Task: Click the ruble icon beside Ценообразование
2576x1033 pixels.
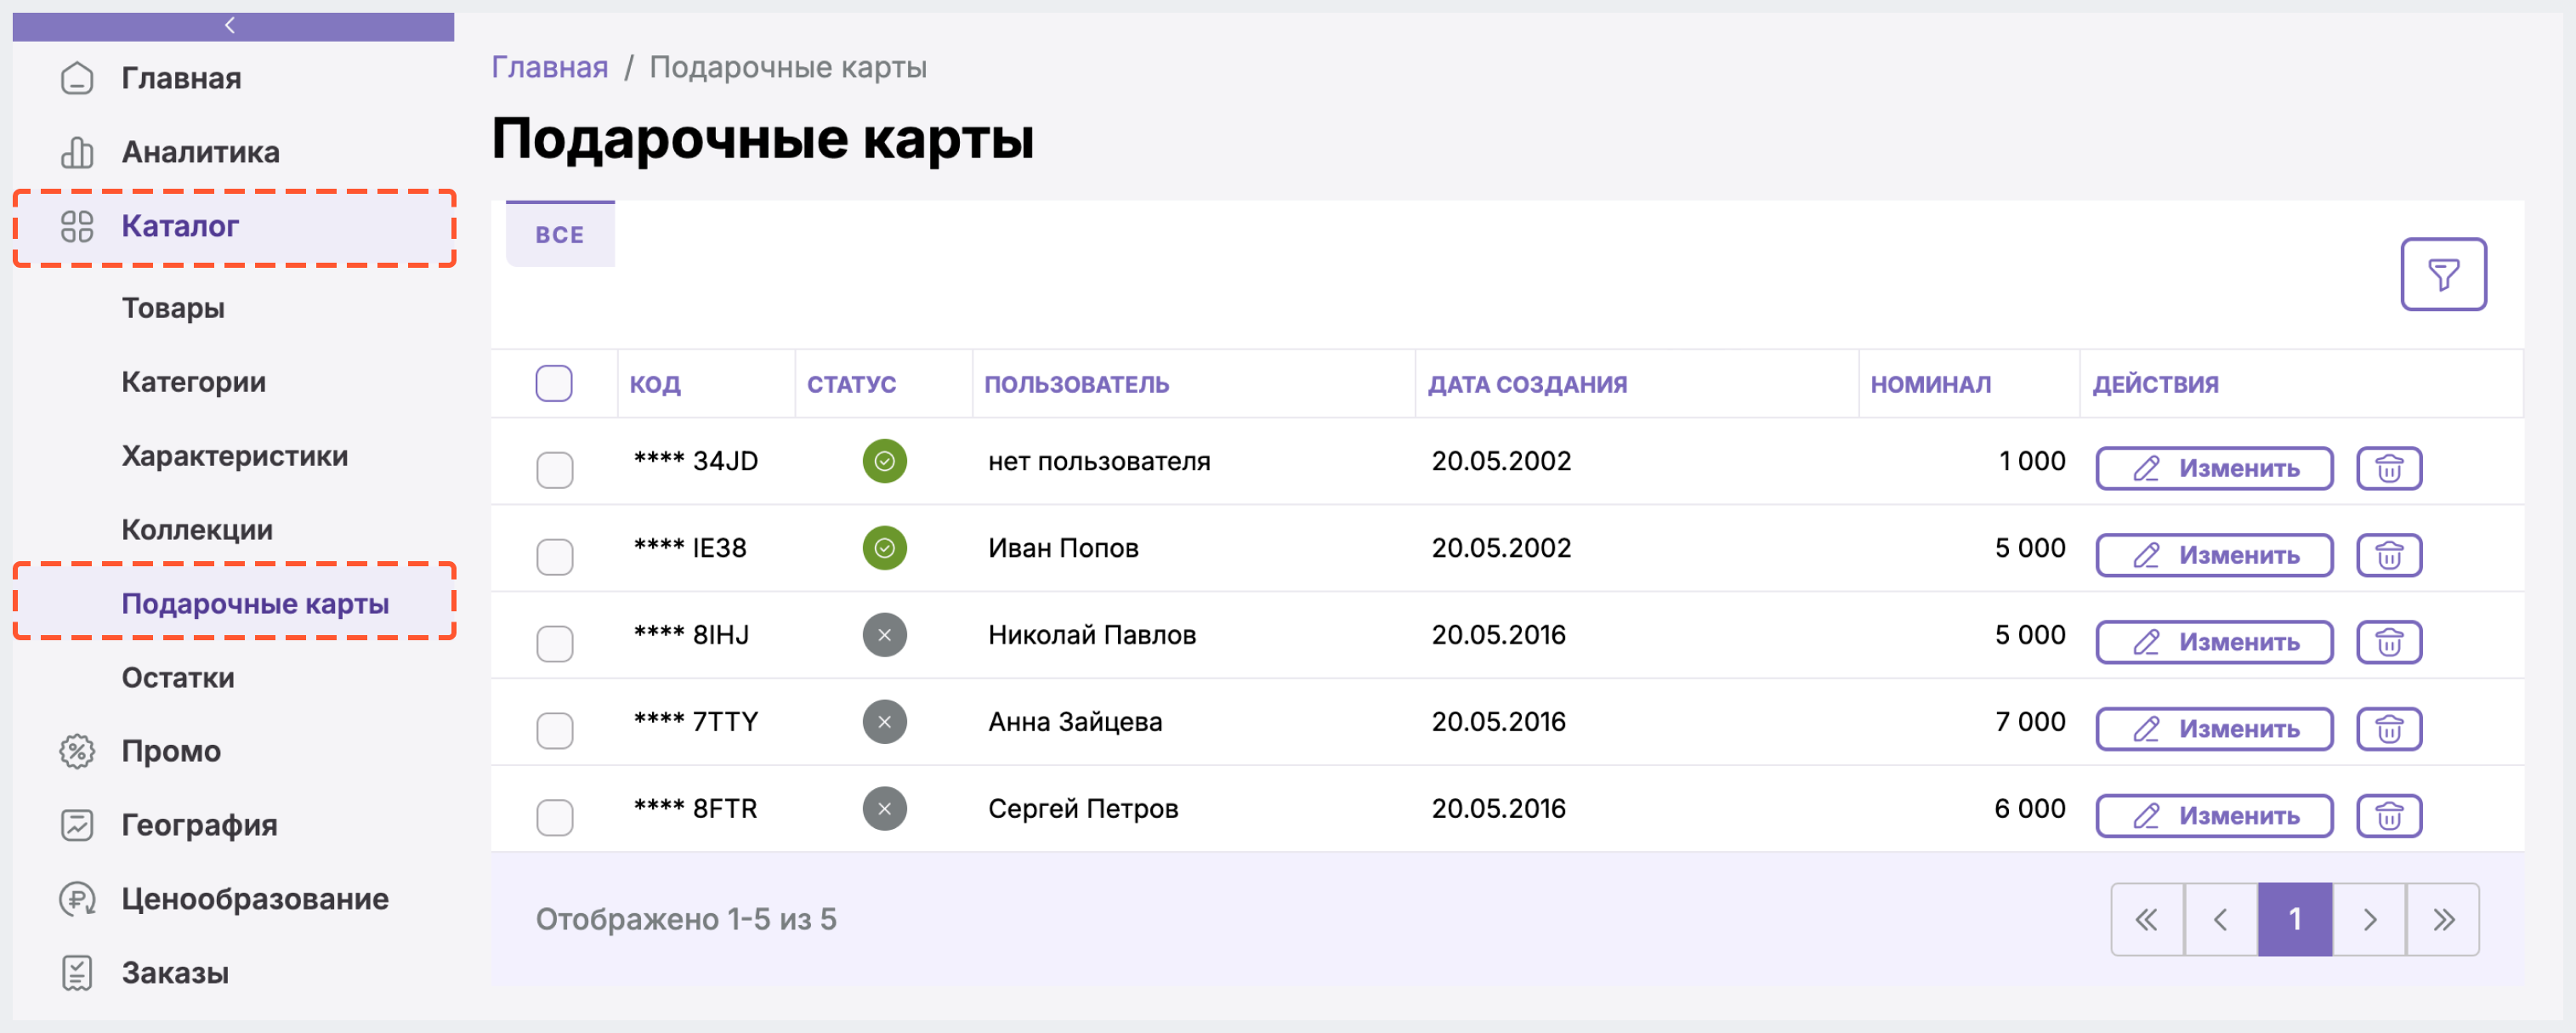Action: coord(77,899)
